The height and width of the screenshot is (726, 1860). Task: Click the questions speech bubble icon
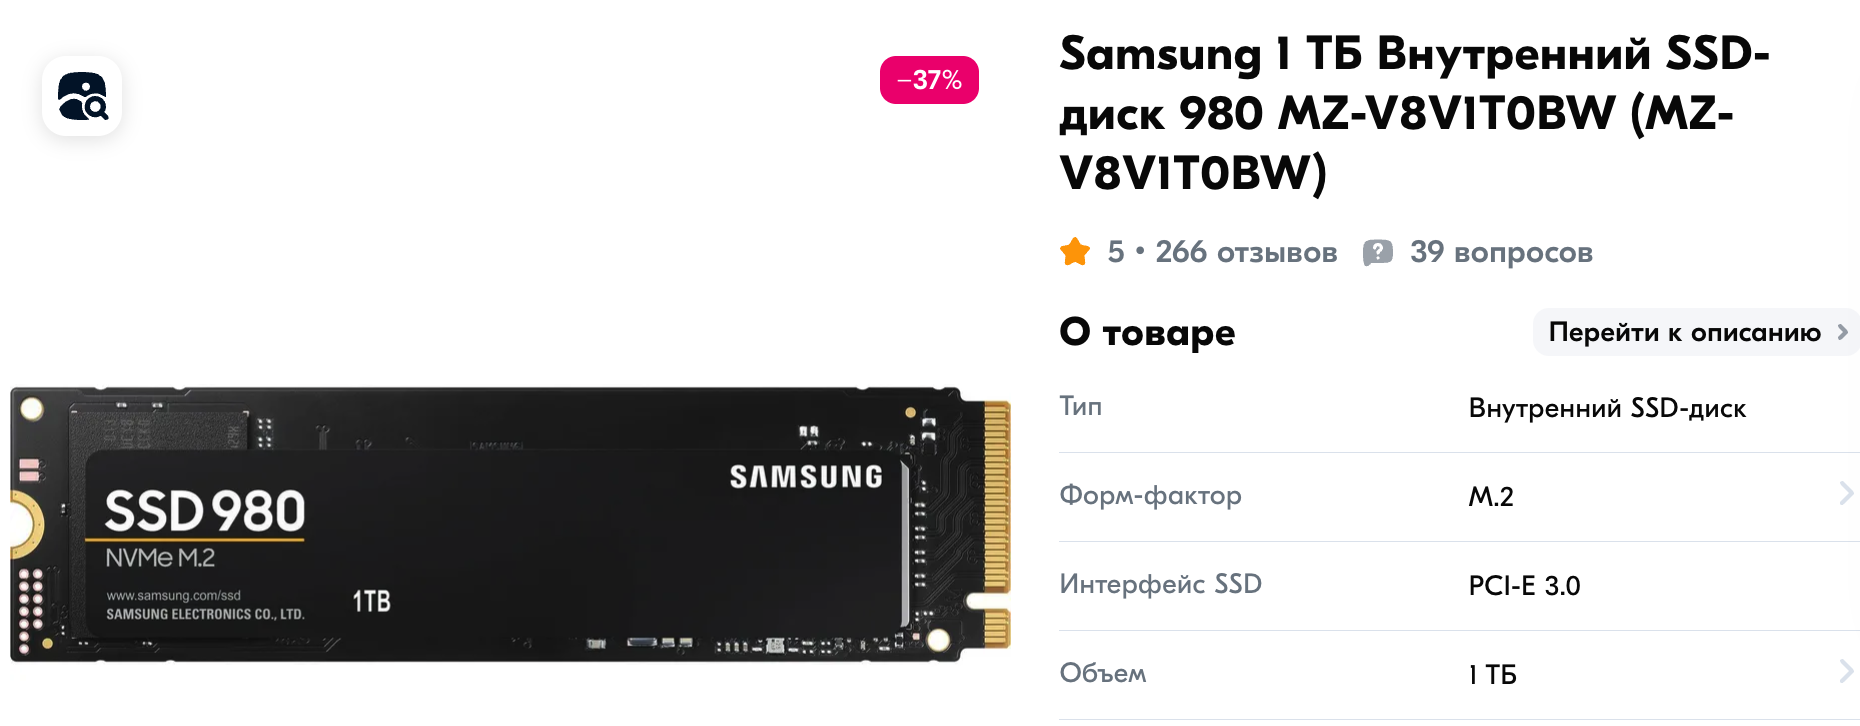[1378, 252]
